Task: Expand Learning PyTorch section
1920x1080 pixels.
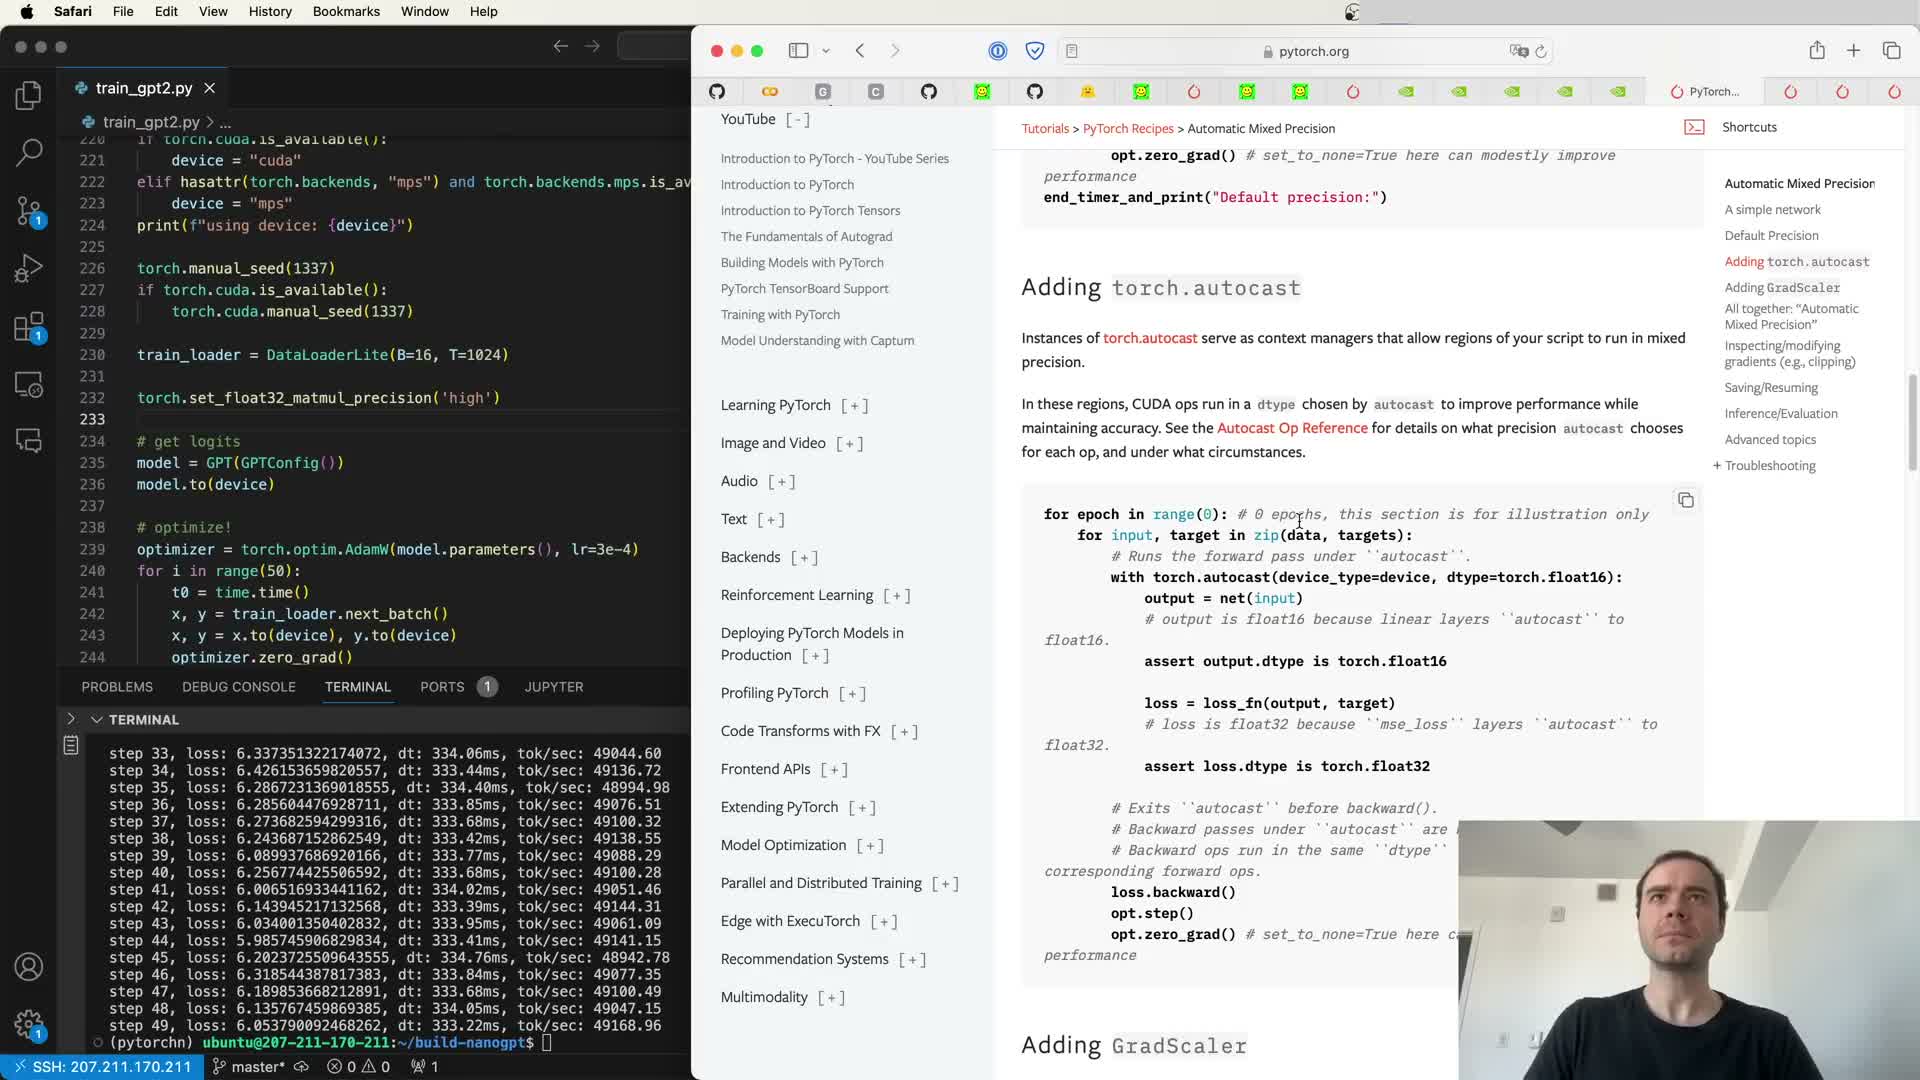Action: tap(854, 405)
